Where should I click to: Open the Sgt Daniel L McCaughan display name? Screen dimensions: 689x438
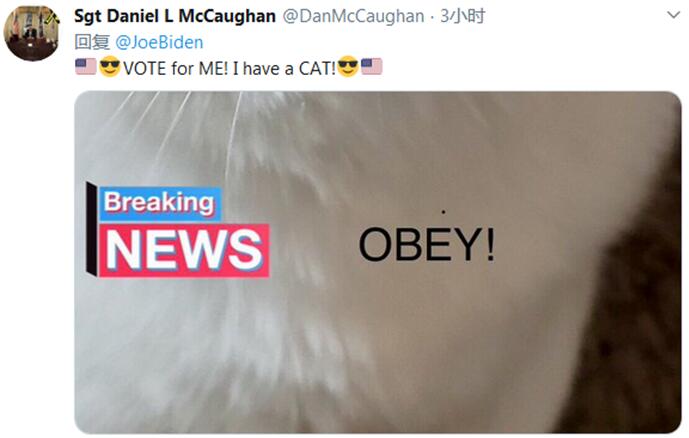click(x=175, y=16)
